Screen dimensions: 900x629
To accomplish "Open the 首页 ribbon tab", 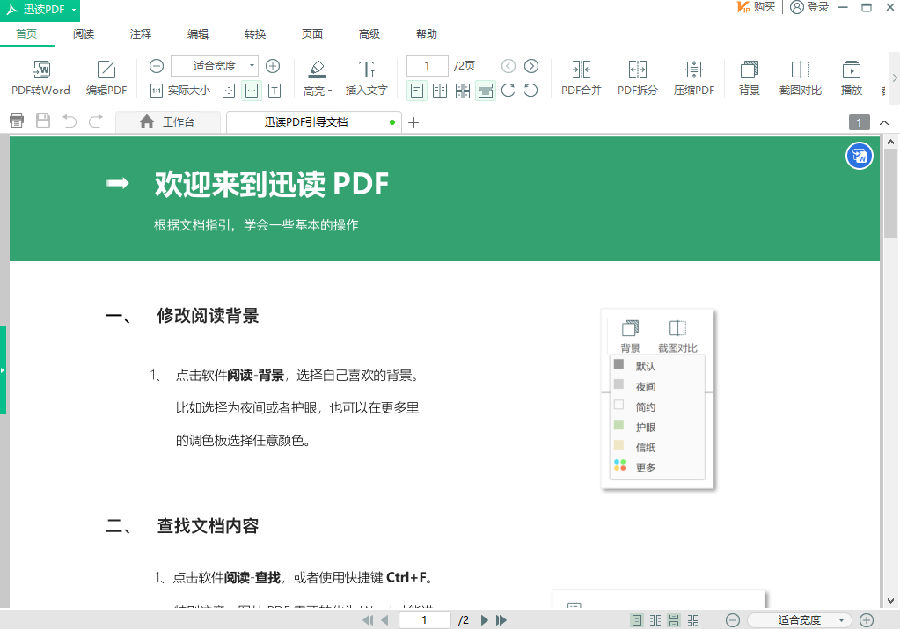I will [26, 34].
